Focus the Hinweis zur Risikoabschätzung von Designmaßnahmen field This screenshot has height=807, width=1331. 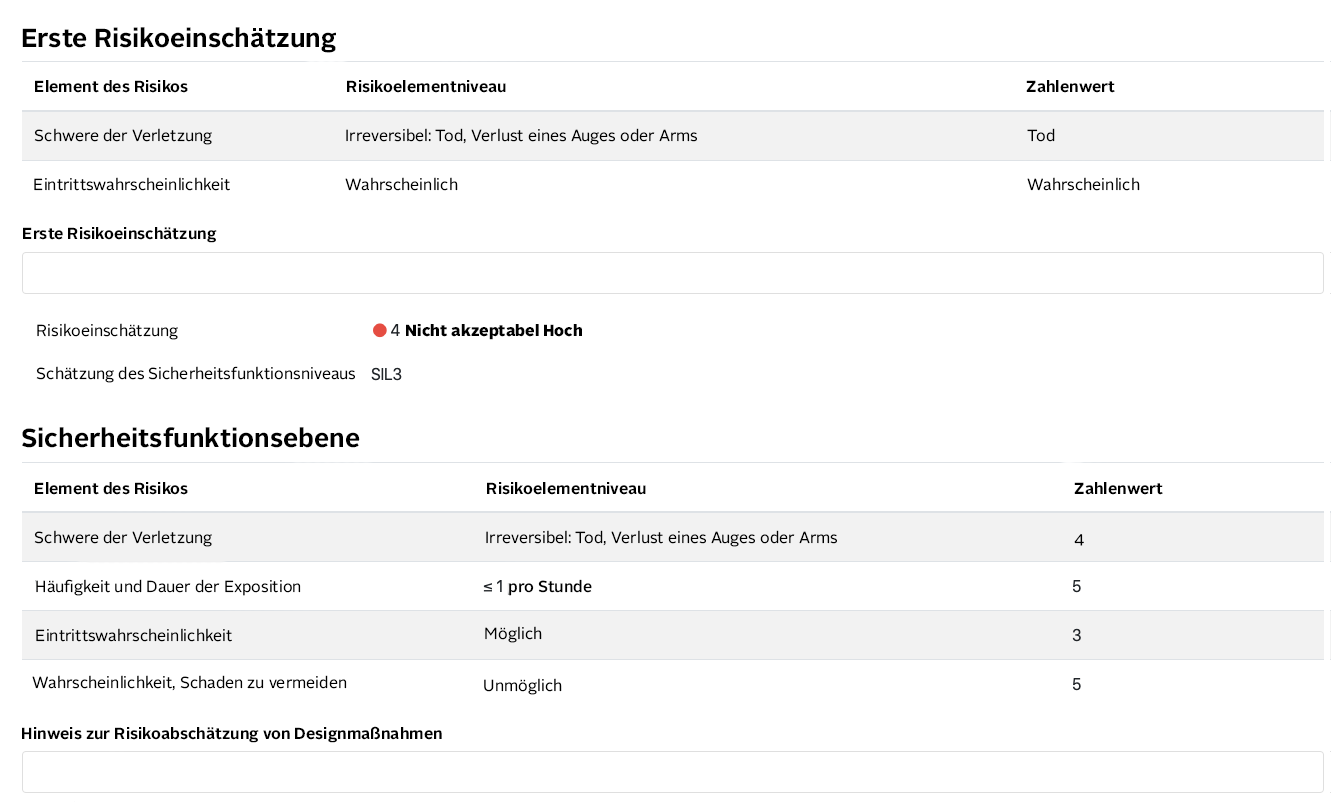[672, 772]
